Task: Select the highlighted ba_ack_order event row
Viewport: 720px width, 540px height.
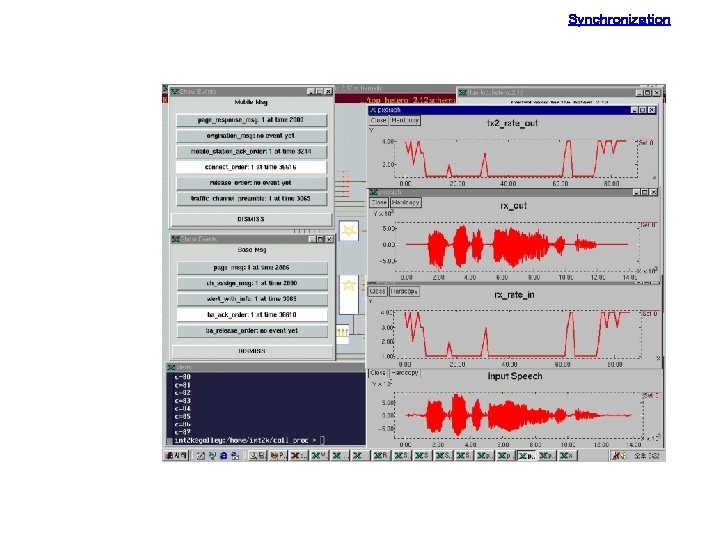Action: point(252,315)
